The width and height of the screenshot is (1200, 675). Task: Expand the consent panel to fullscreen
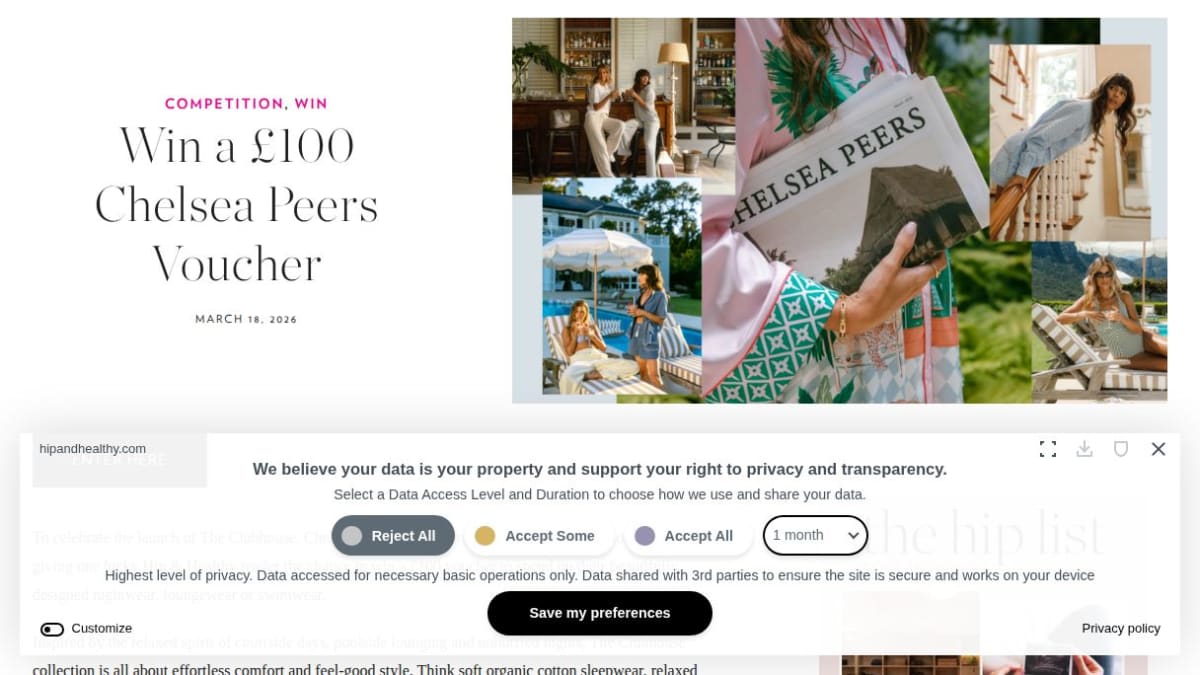1048,449
